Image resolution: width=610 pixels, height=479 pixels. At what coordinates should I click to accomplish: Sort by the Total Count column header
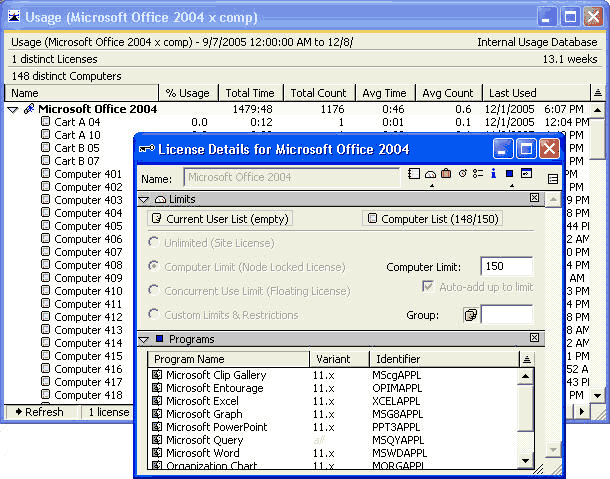tap(319, 93)
